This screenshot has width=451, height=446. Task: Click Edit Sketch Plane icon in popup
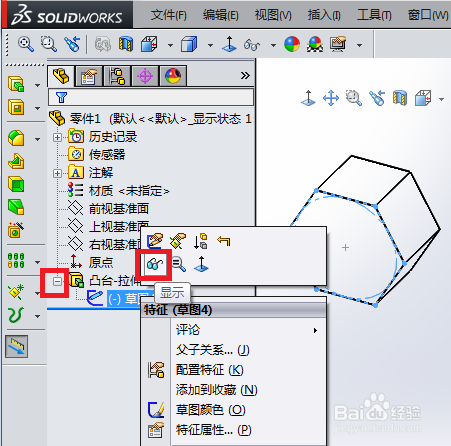178,241
